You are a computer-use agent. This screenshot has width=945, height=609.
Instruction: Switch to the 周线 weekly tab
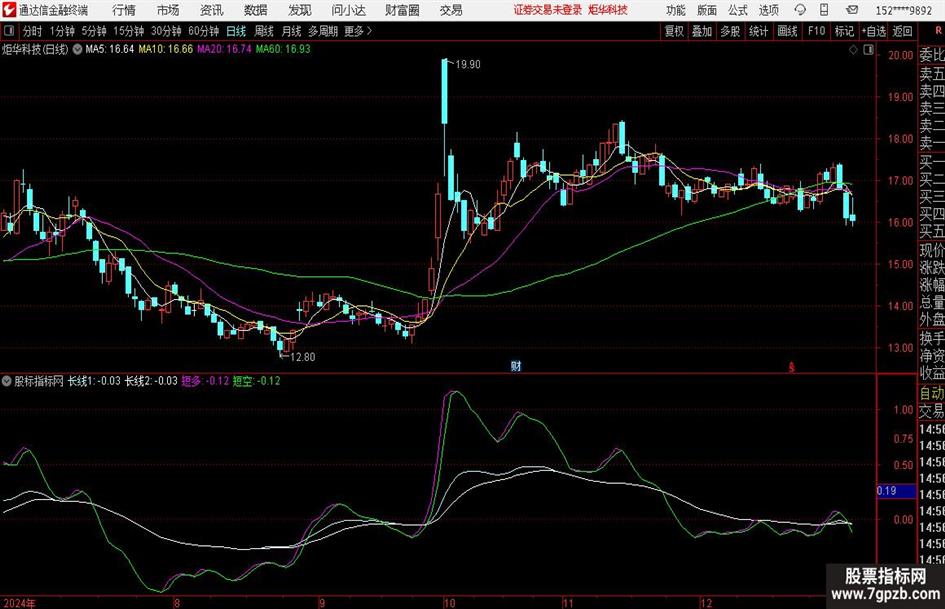(x=264, y=31)
